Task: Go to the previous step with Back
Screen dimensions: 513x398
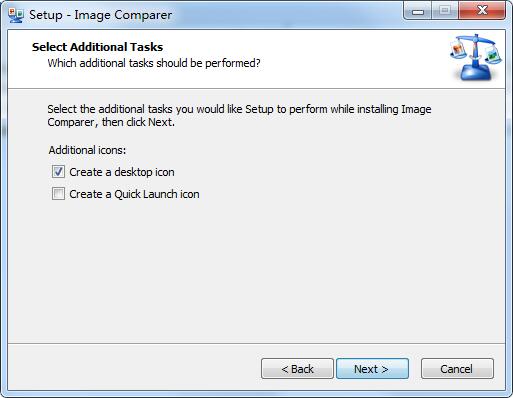Action: point(297,369)
